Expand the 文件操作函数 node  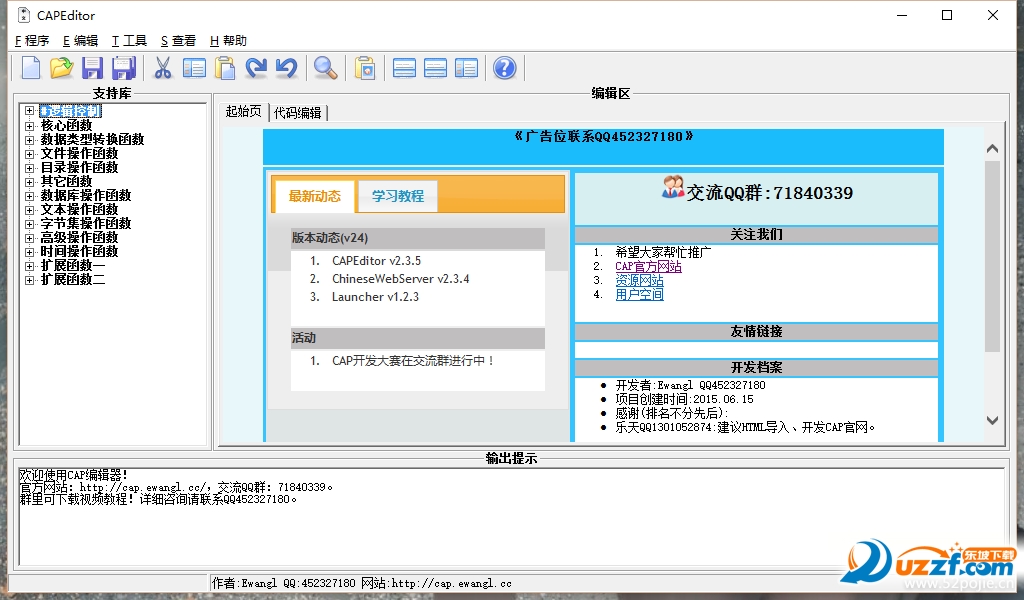pos(29,154)
